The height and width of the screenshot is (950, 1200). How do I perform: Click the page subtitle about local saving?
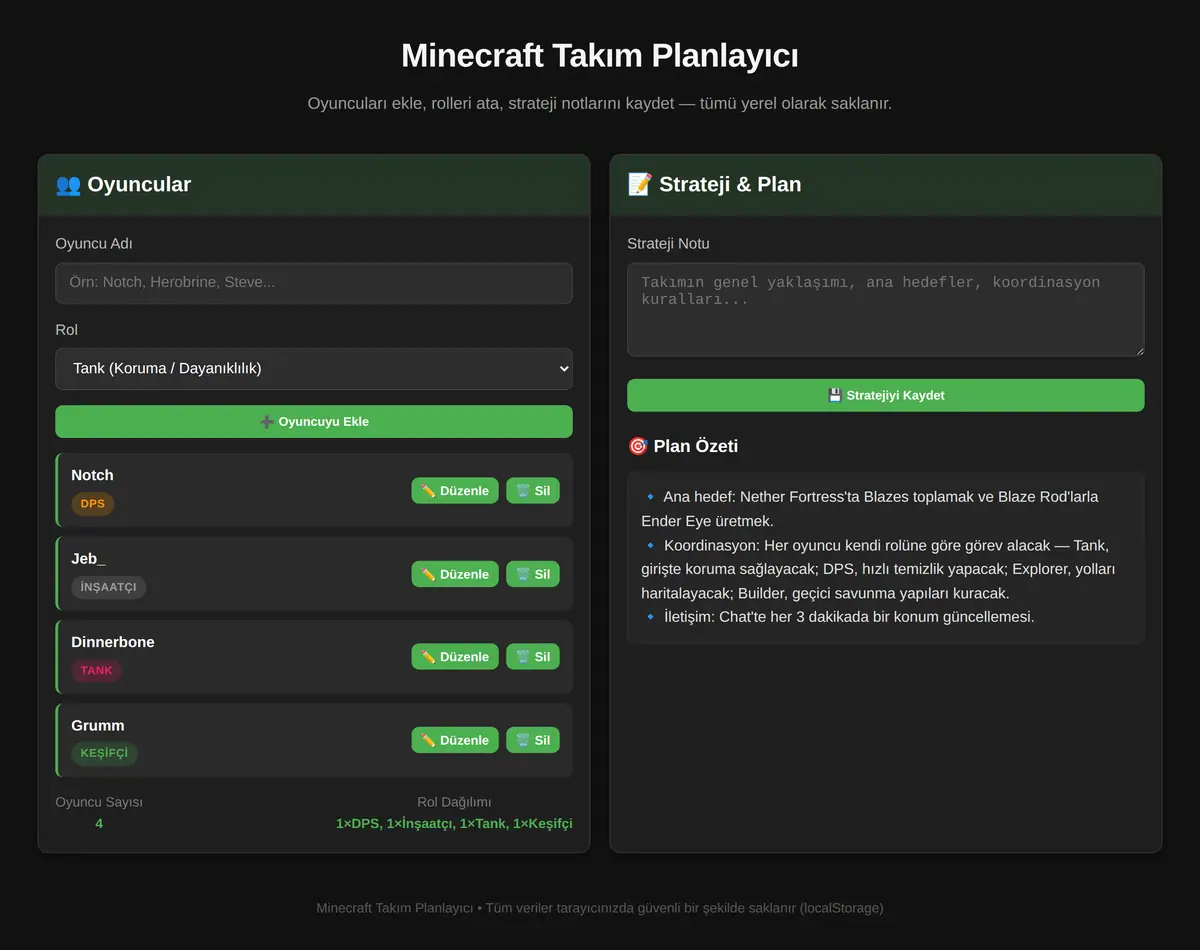[x=600, y=103]
